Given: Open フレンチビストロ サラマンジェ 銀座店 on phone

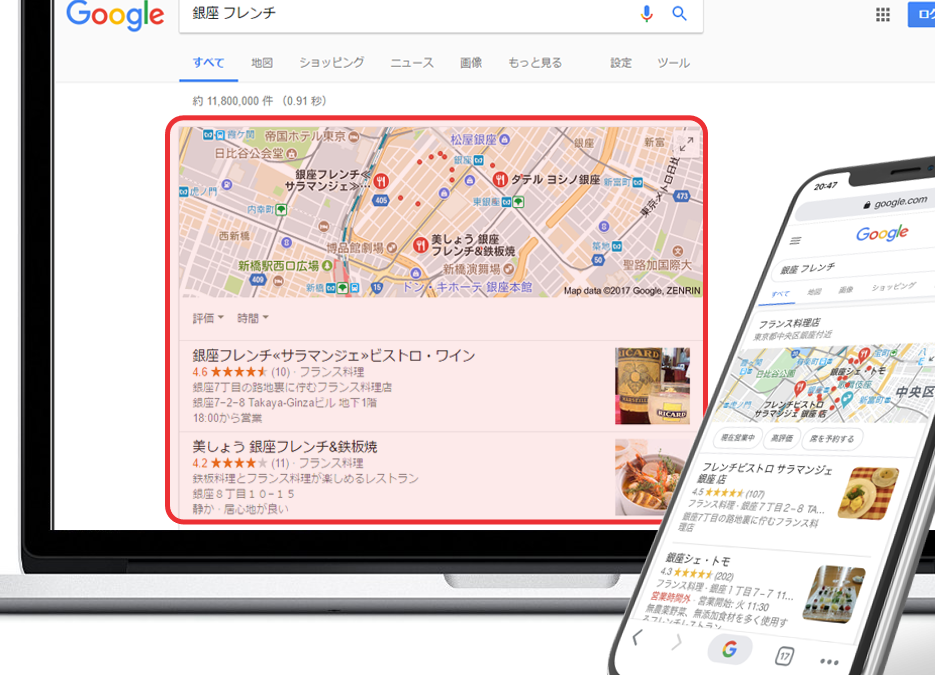Looking at the screenshot, I should (765, 473).
